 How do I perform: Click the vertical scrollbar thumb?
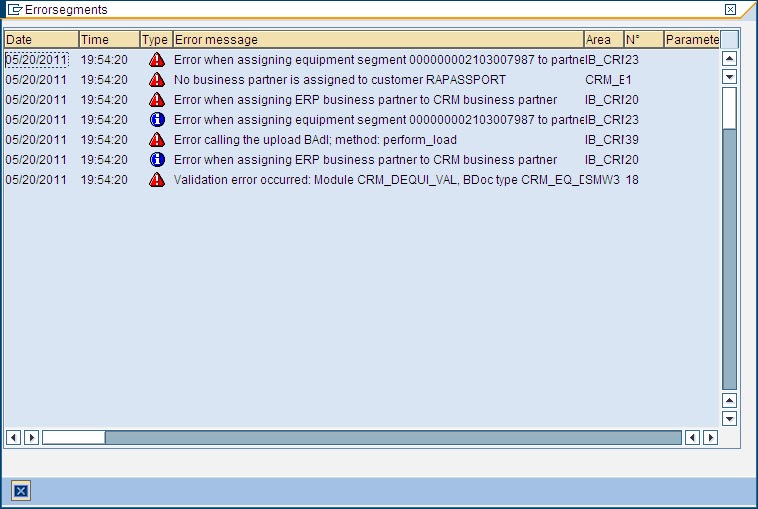pos(729,108)
